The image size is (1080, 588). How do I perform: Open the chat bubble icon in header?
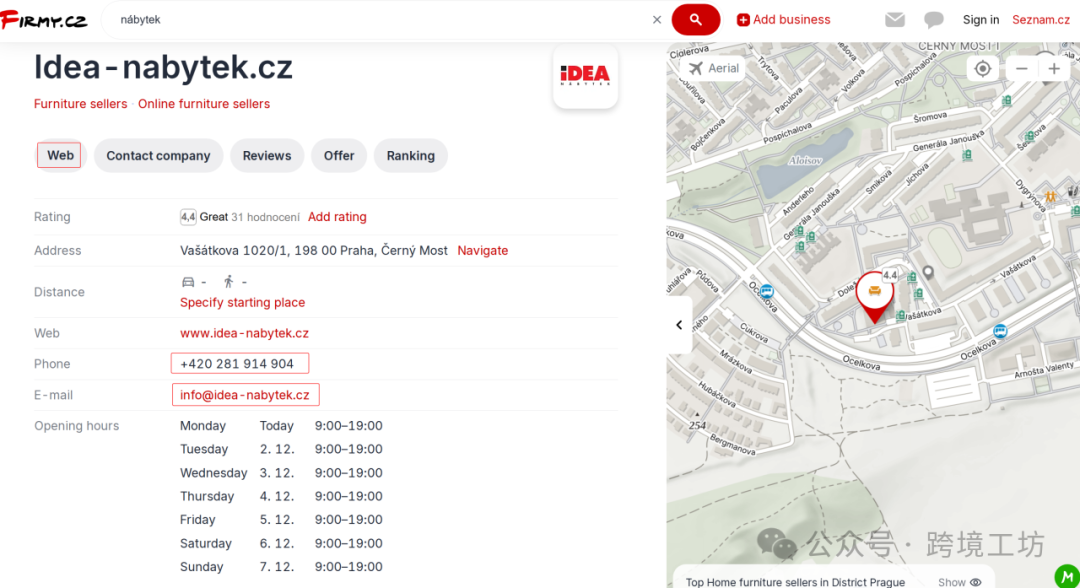934,20
